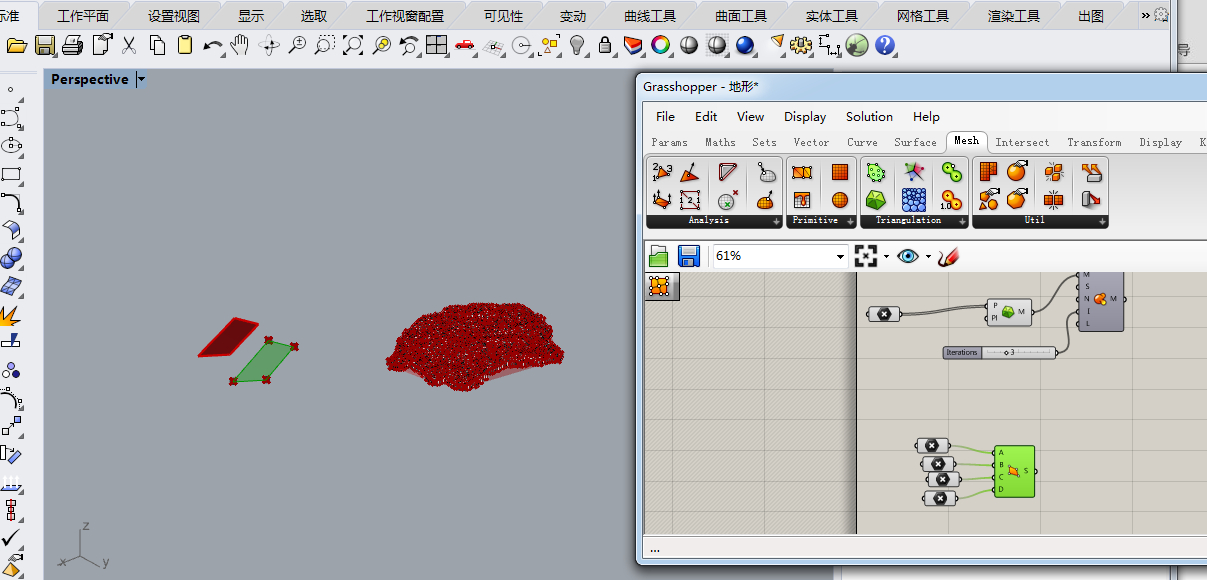Click the lightbulb hide-objects icon
The width and height of the screenshot is (1207, 580).
pos(577,45)
